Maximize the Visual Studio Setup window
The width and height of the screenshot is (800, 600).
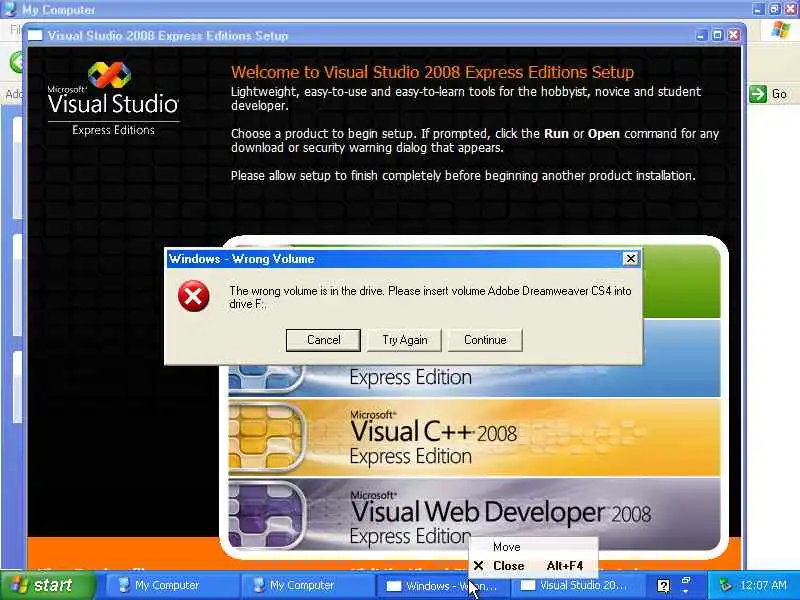click(717, 35)
